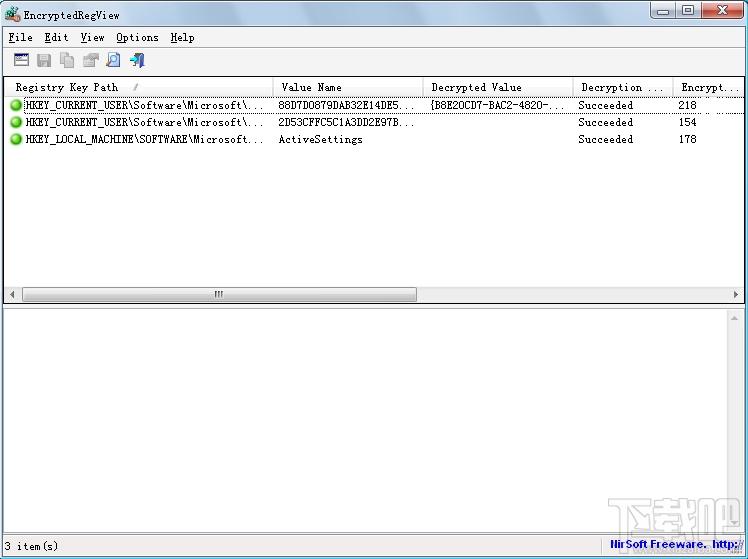This screenshot has width=748, height=559.
Task: Select value name 2D53CFFC5C1A3DD2E97B...
Action: (x=346, y=122)
